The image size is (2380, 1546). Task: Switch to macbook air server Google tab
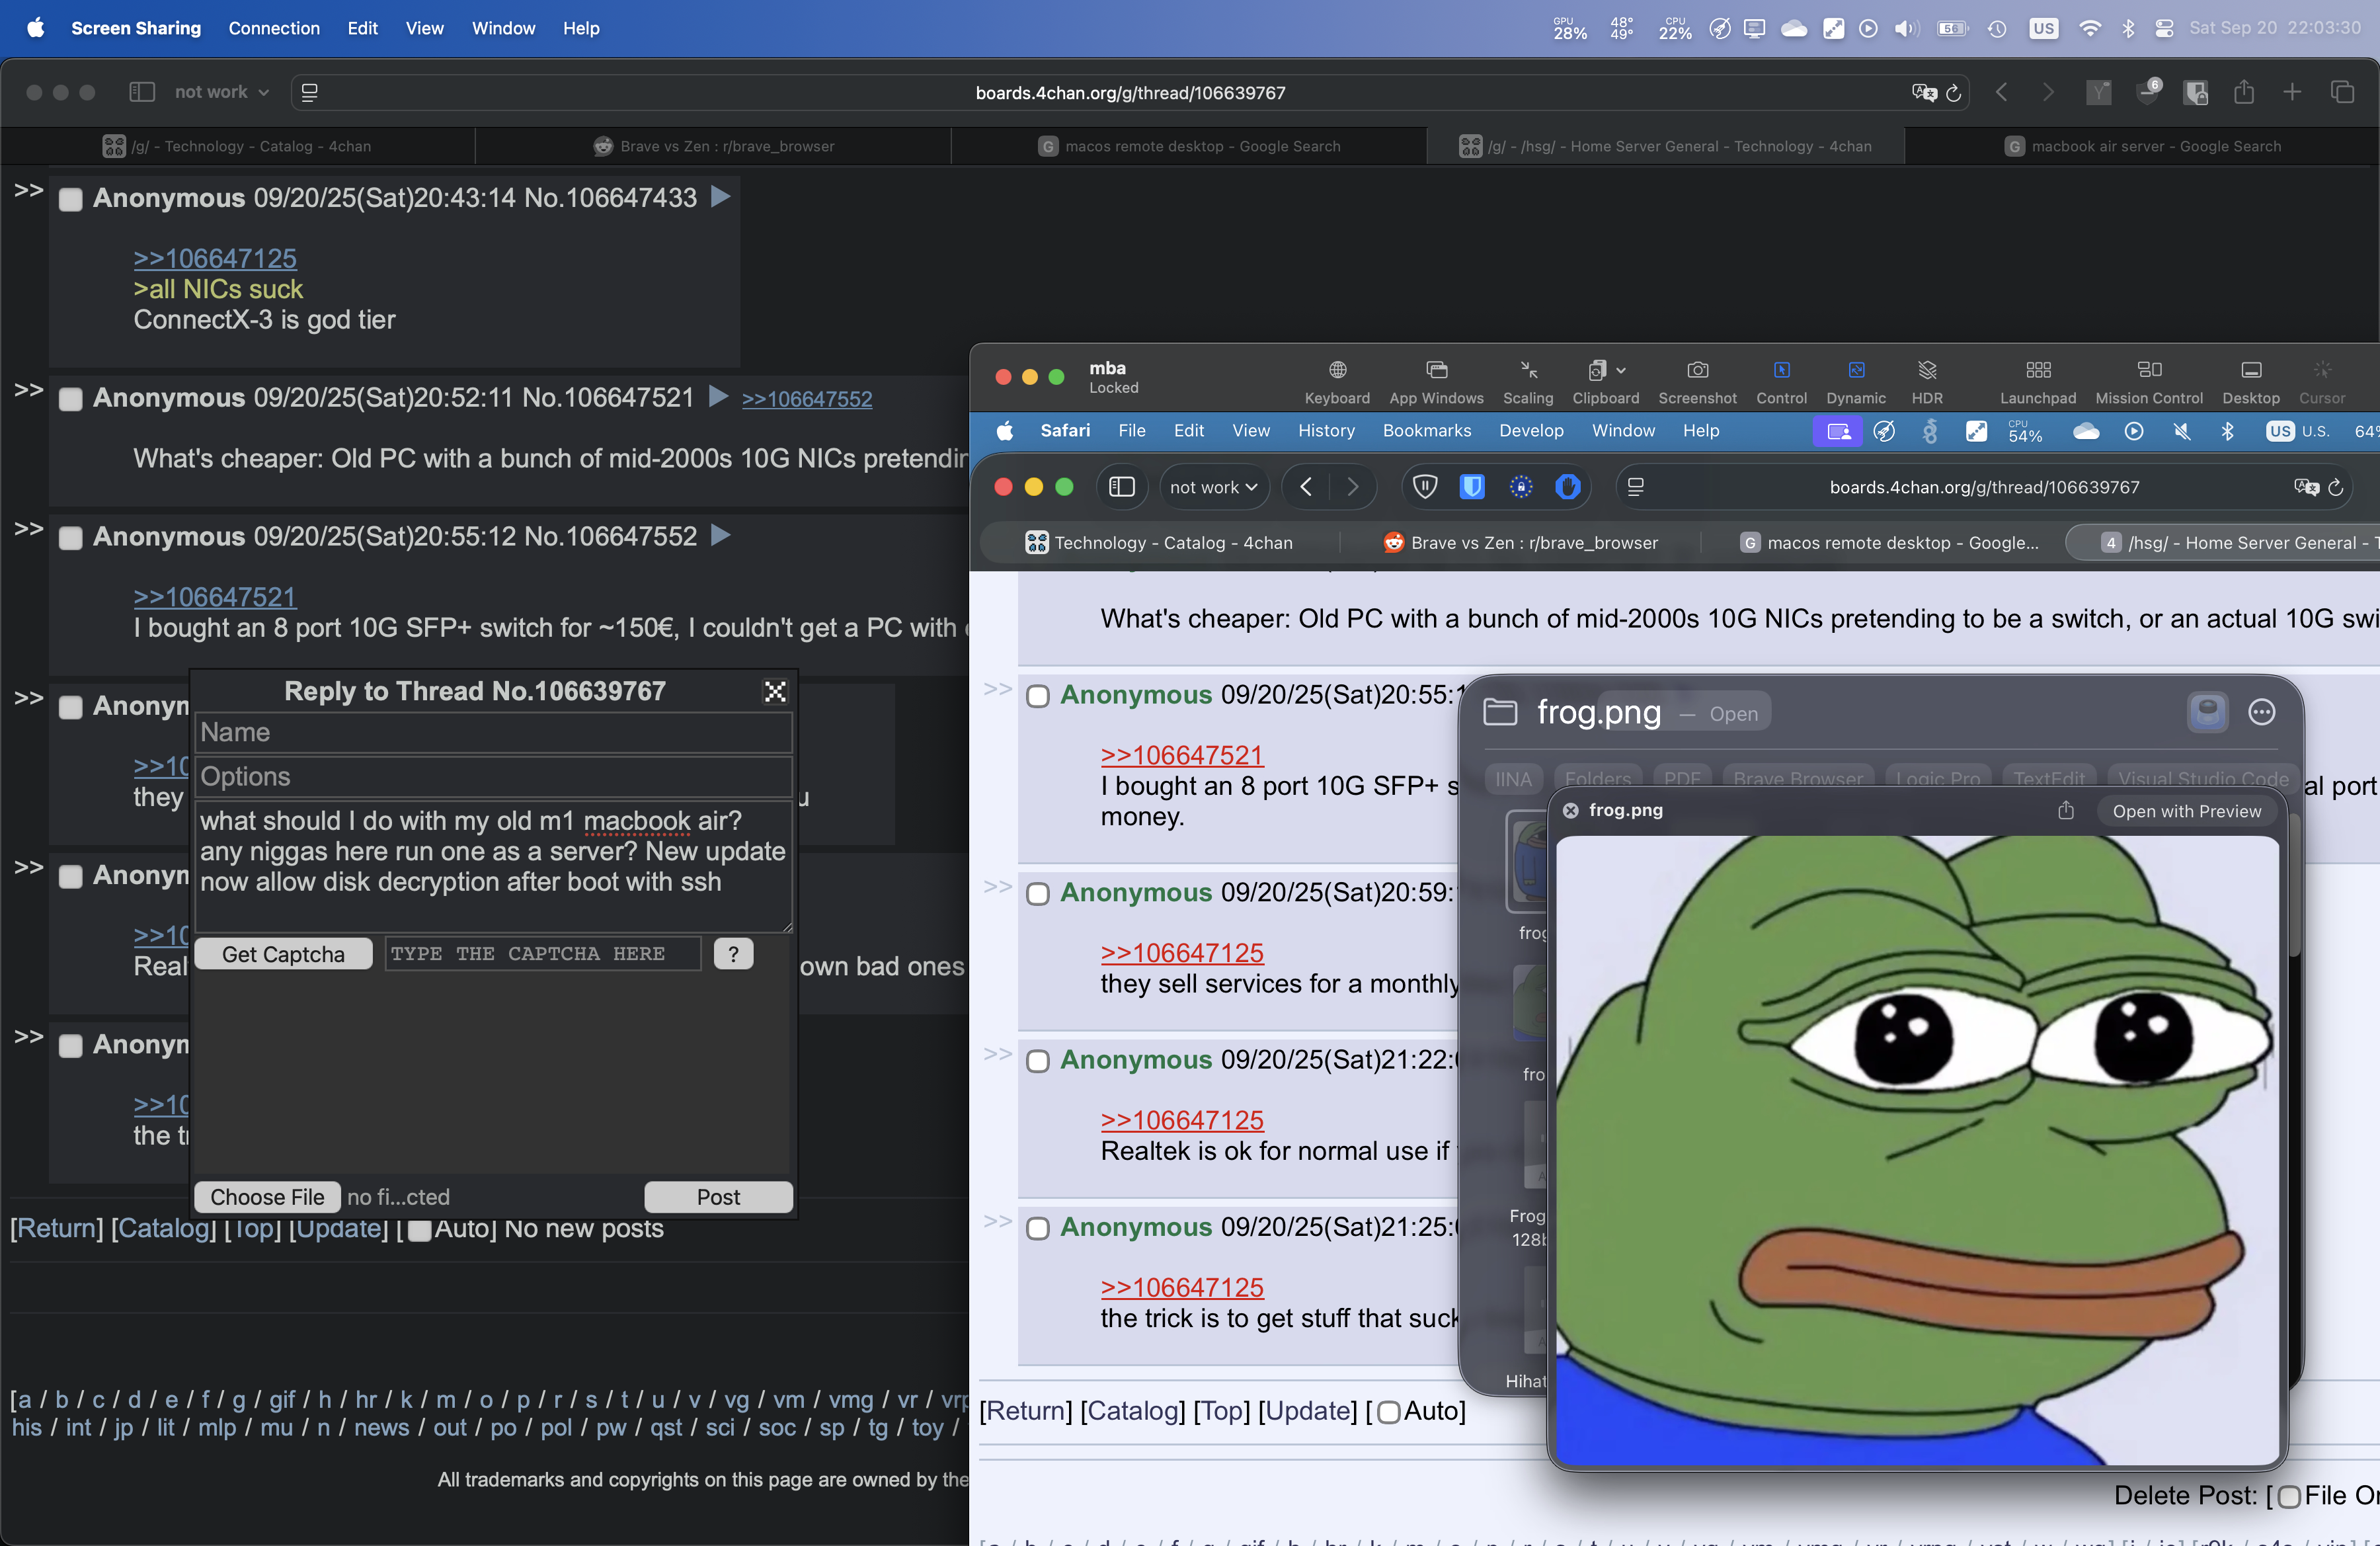tap(2142, 146)
